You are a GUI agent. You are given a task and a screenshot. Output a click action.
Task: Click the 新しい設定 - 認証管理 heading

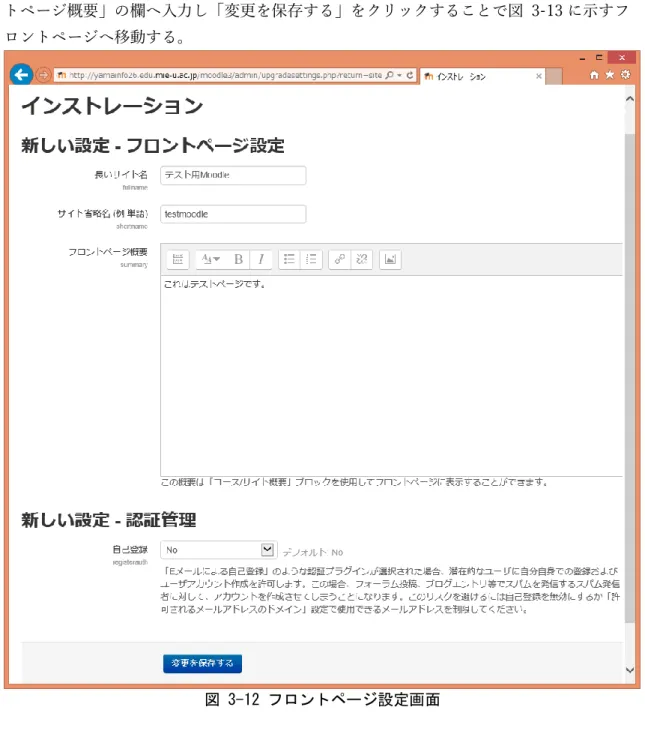(x=109, y=520)
